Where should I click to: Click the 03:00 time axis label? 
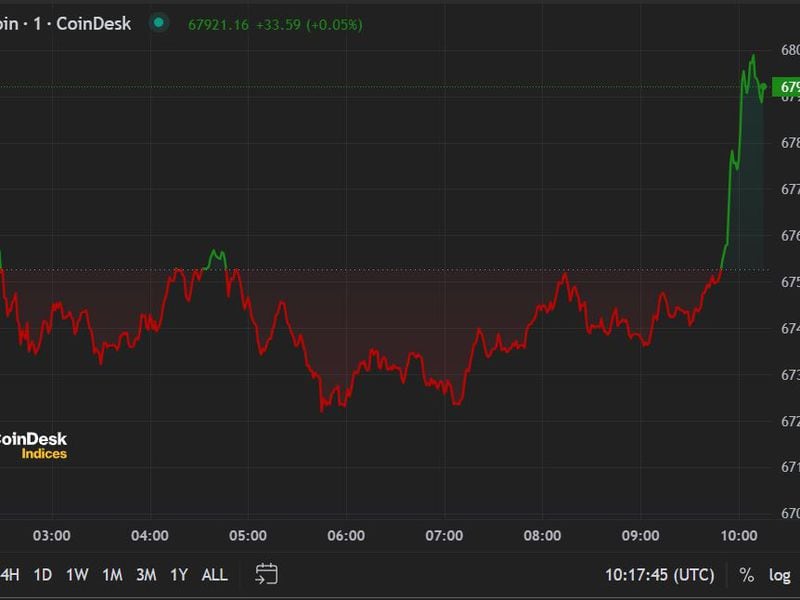pyautogui.click(x=51, y=536)
